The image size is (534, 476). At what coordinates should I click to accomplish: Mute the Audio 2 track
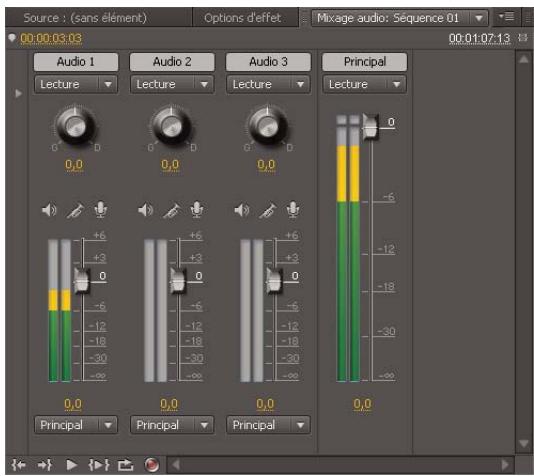(146, 210)
